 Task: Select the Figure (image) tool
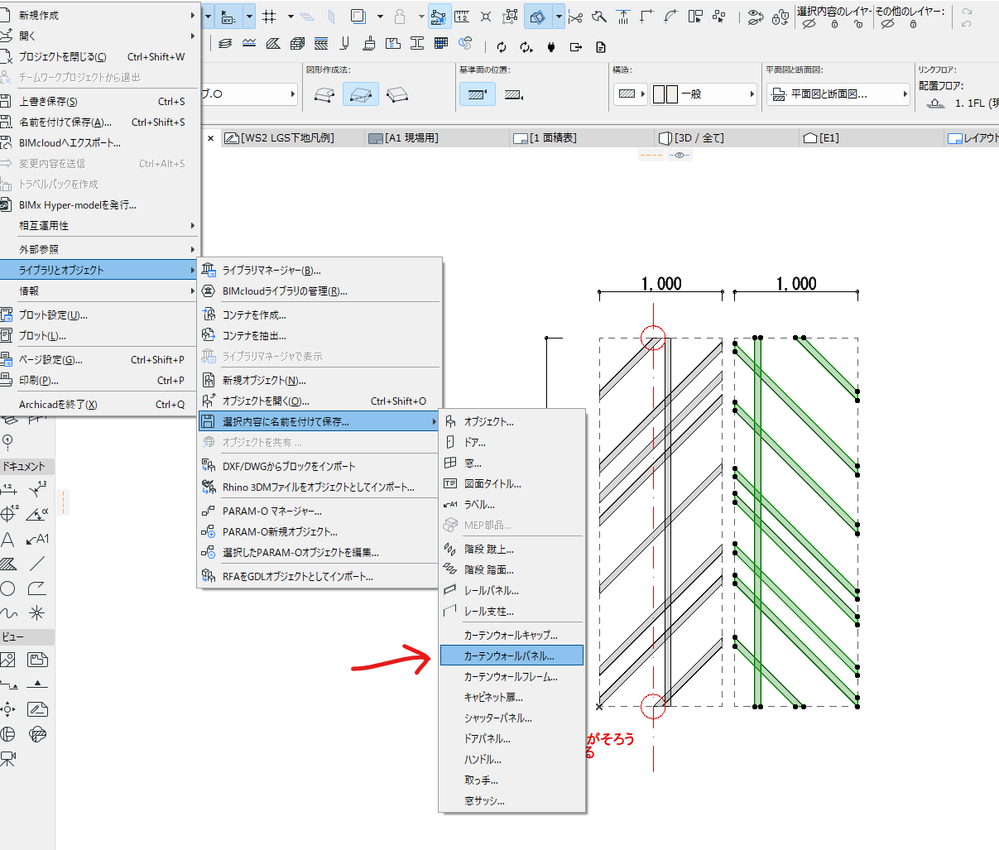[8, 660]
